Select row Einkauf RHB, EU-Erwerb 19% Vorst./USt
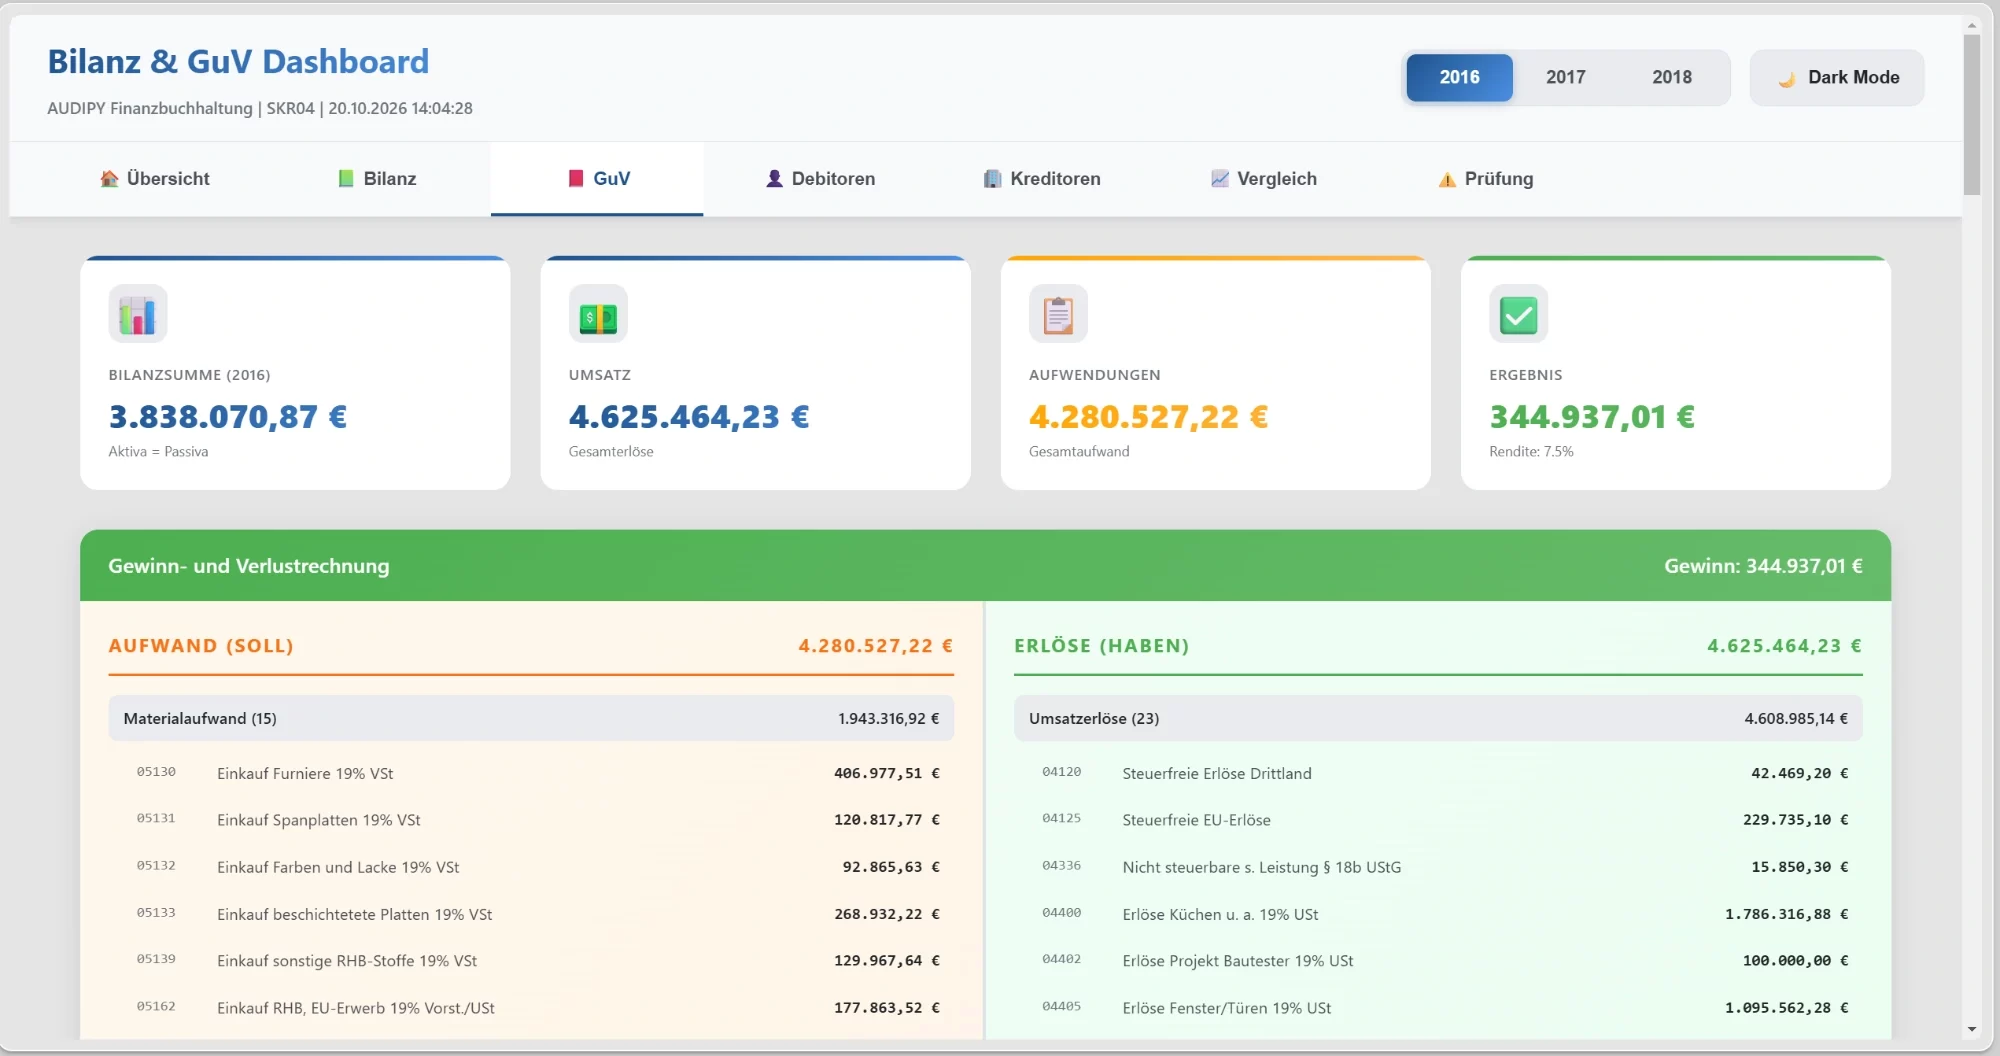2000x1056 pixels. pyautogui.click(x=531, y=1008)
